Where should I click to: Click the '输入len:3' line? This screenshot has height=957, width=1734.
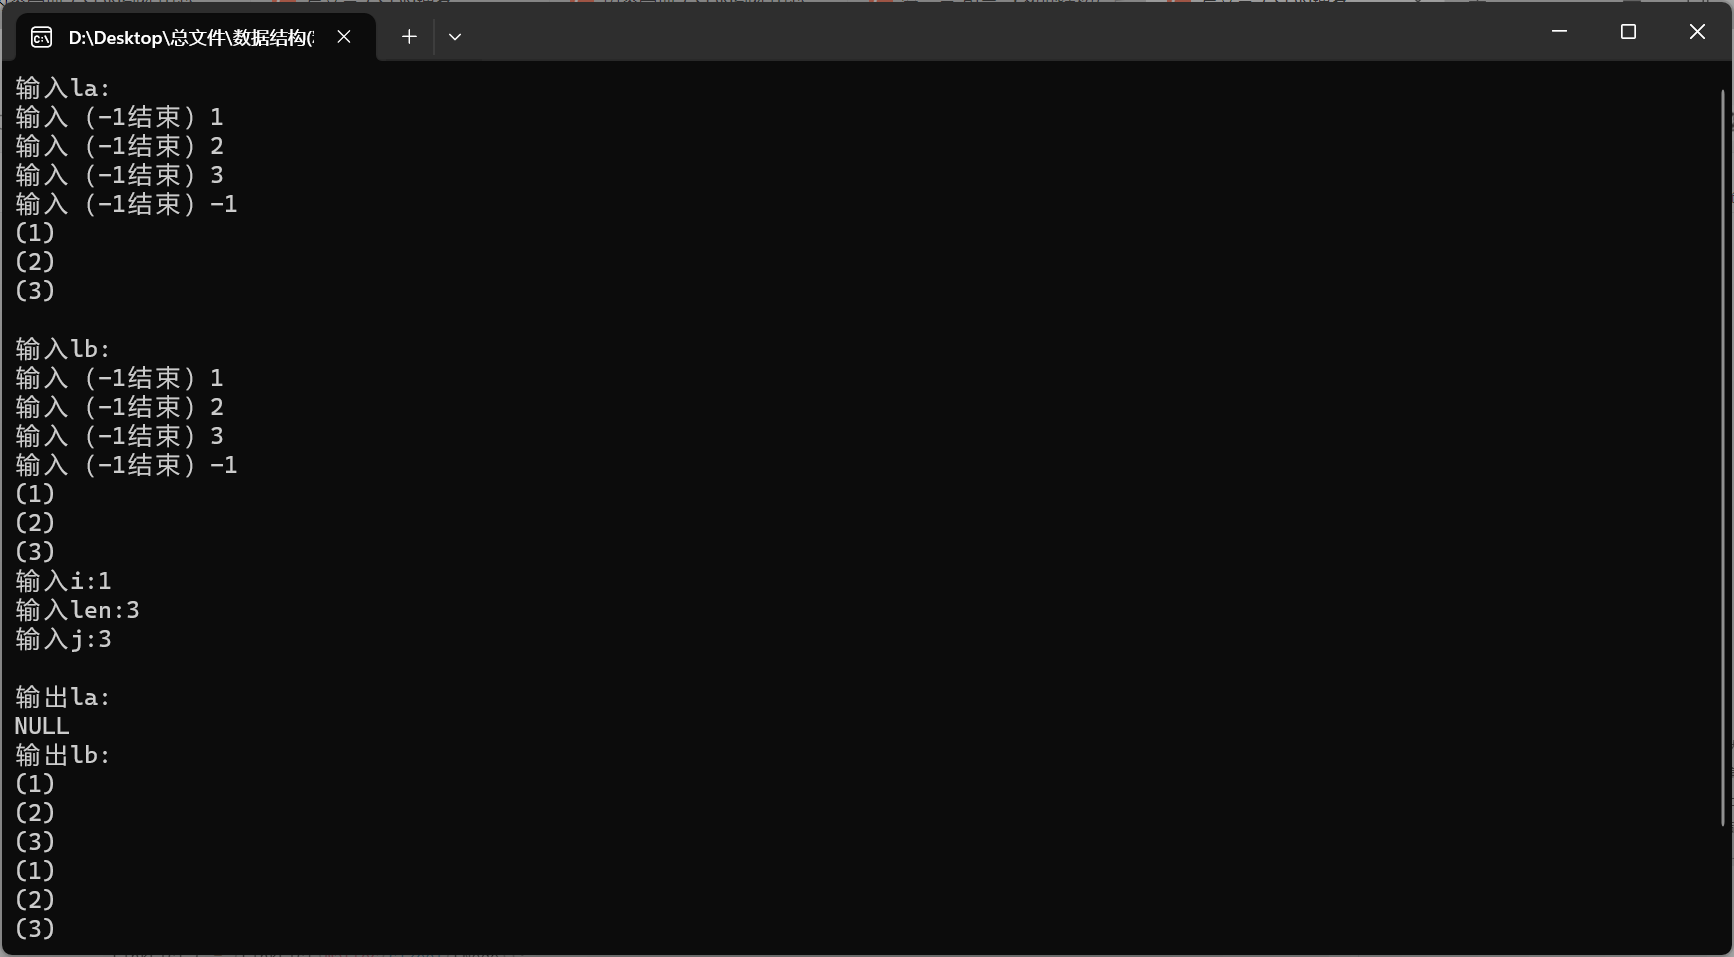click(x=77, y=610)
